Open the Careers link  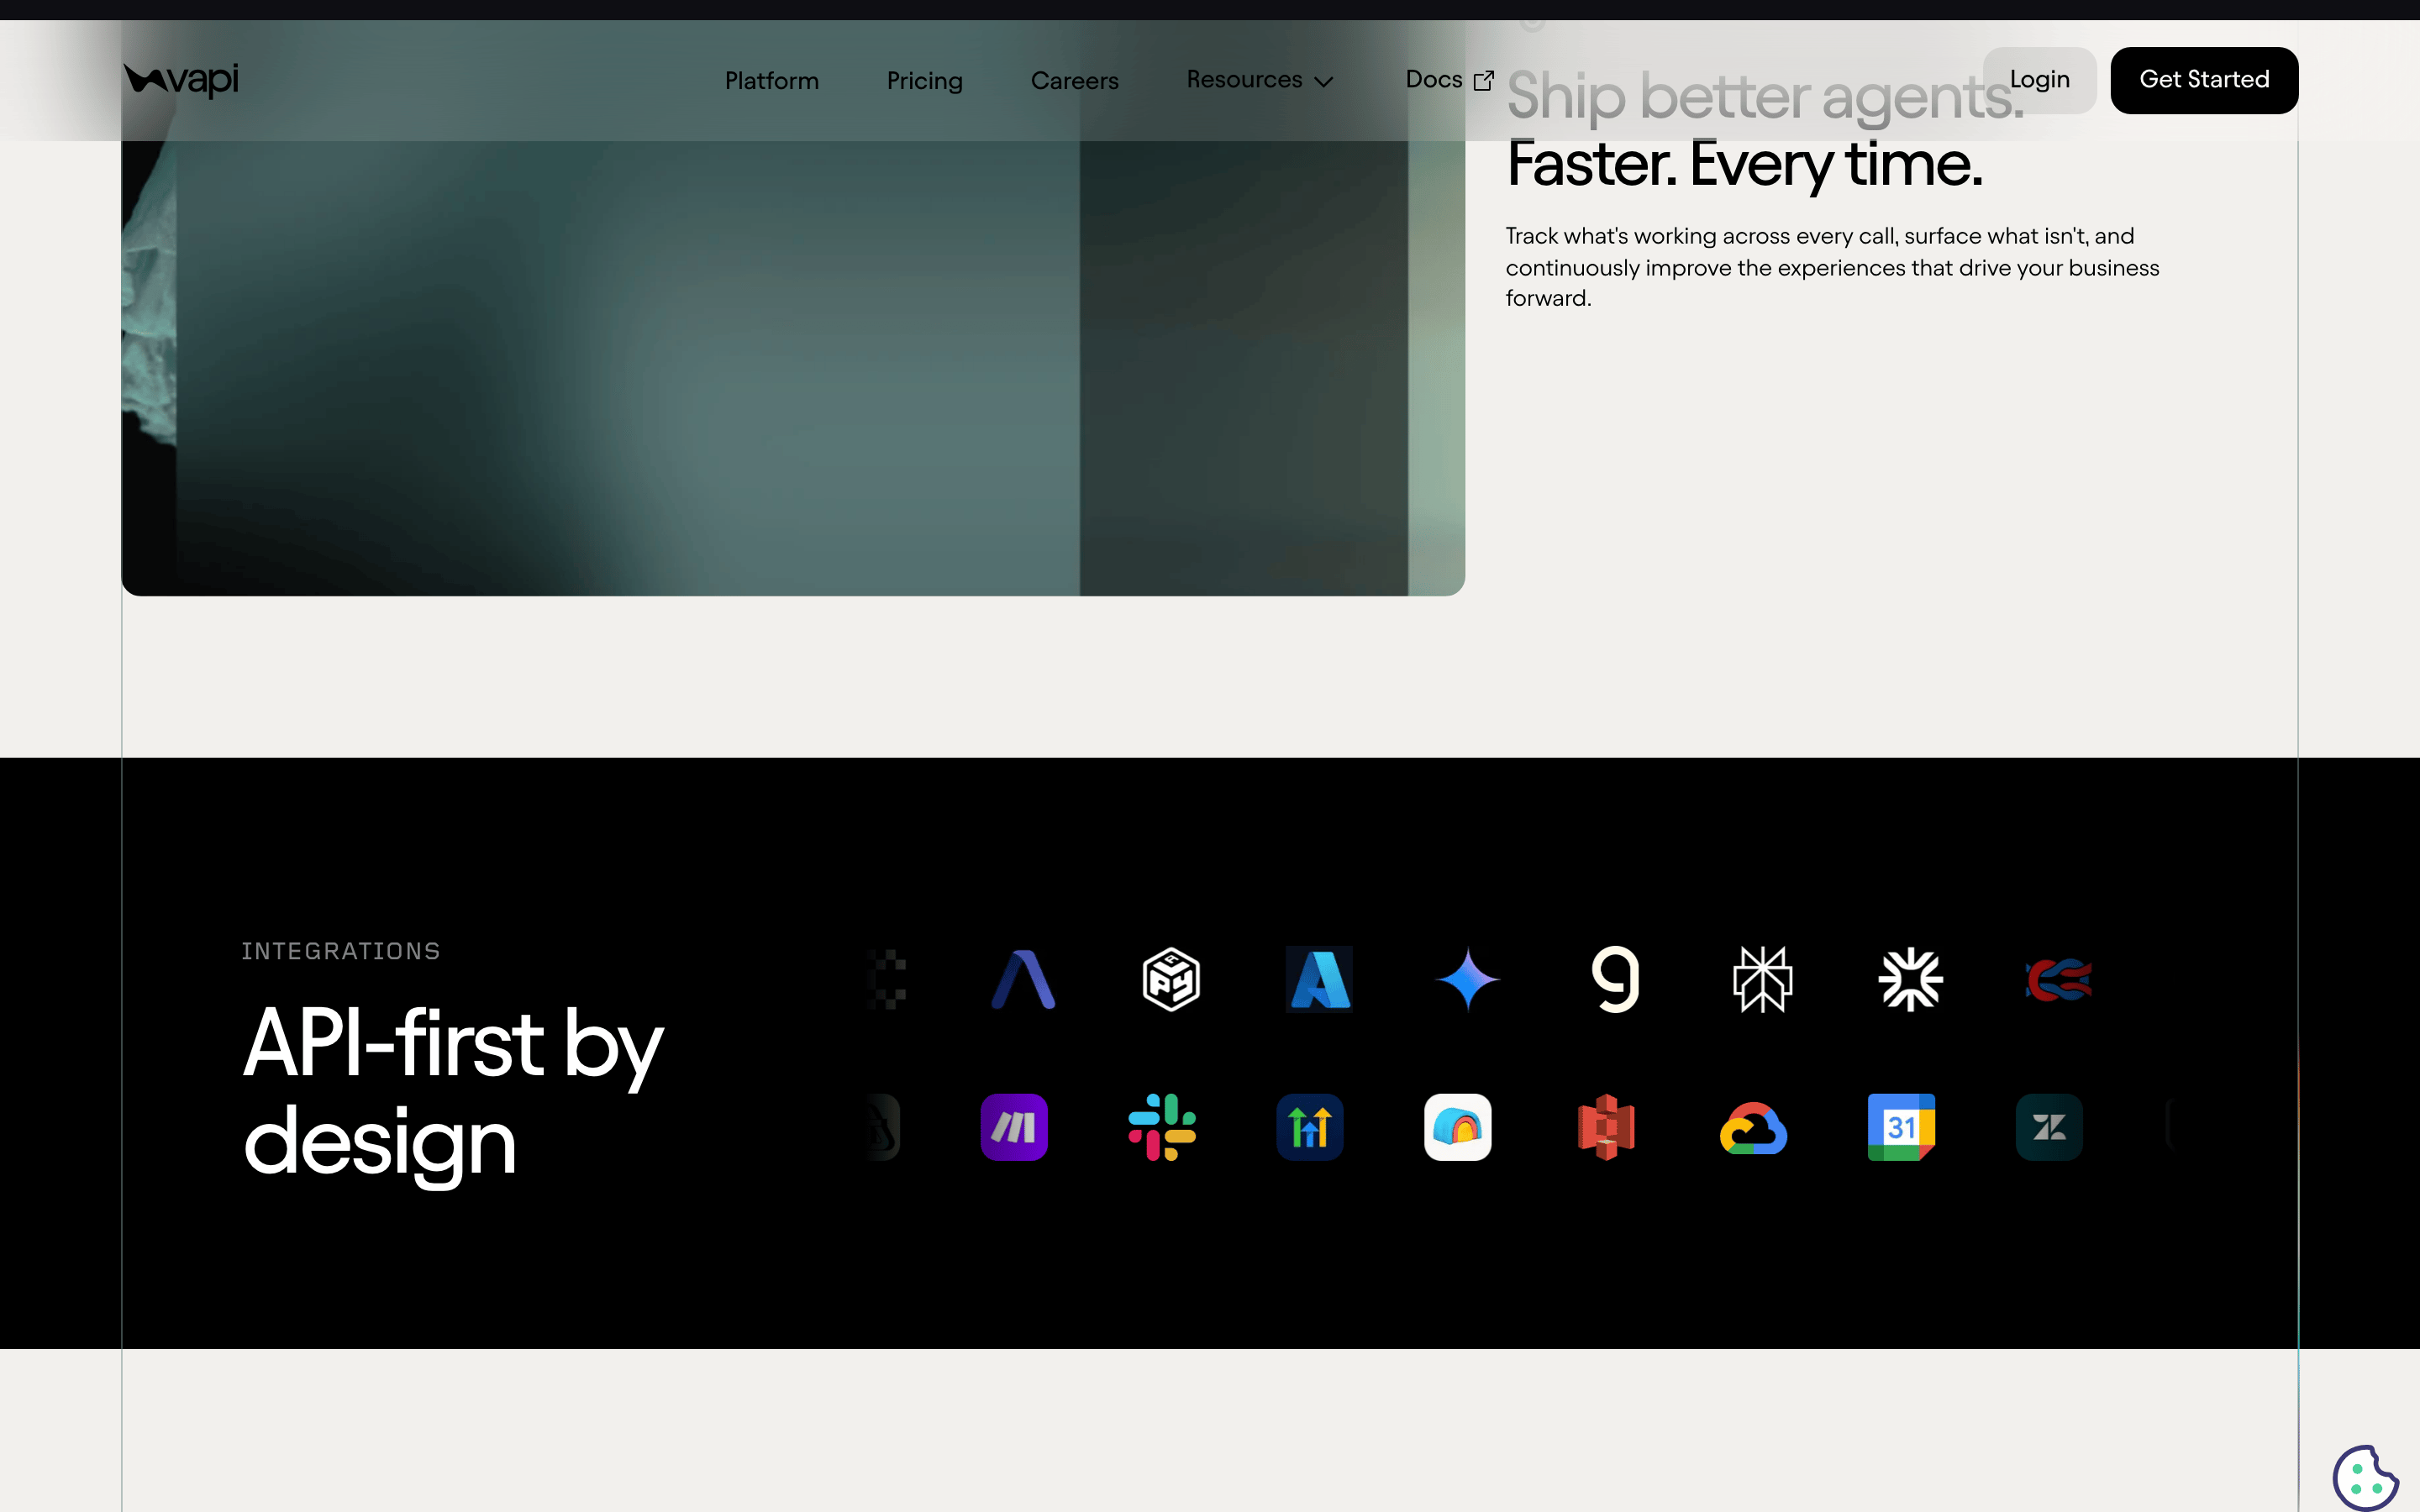click(x=1075, y=81)
